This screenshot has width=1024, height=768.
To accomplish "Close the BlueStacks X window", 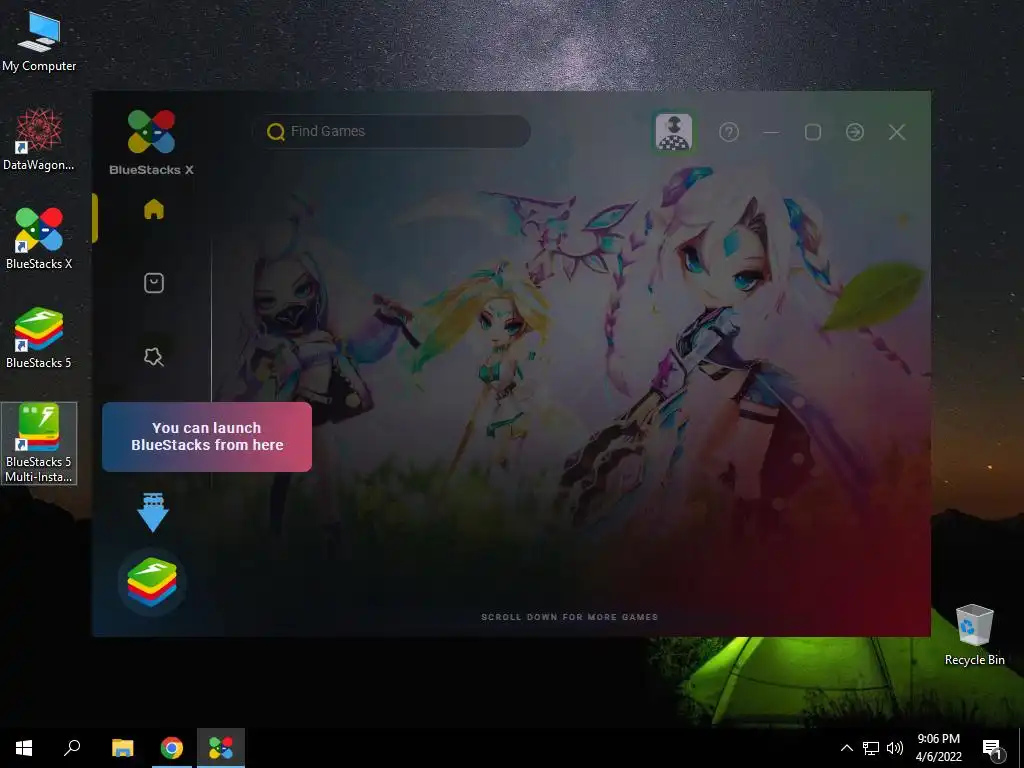I will 897,133.
